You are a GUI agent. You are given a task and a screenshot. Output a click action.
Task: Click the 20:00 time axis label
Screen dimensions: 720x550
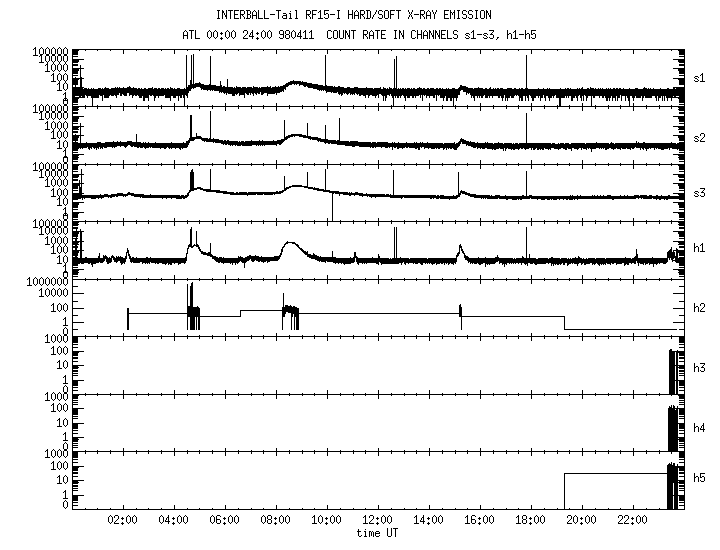click(581, 520)
